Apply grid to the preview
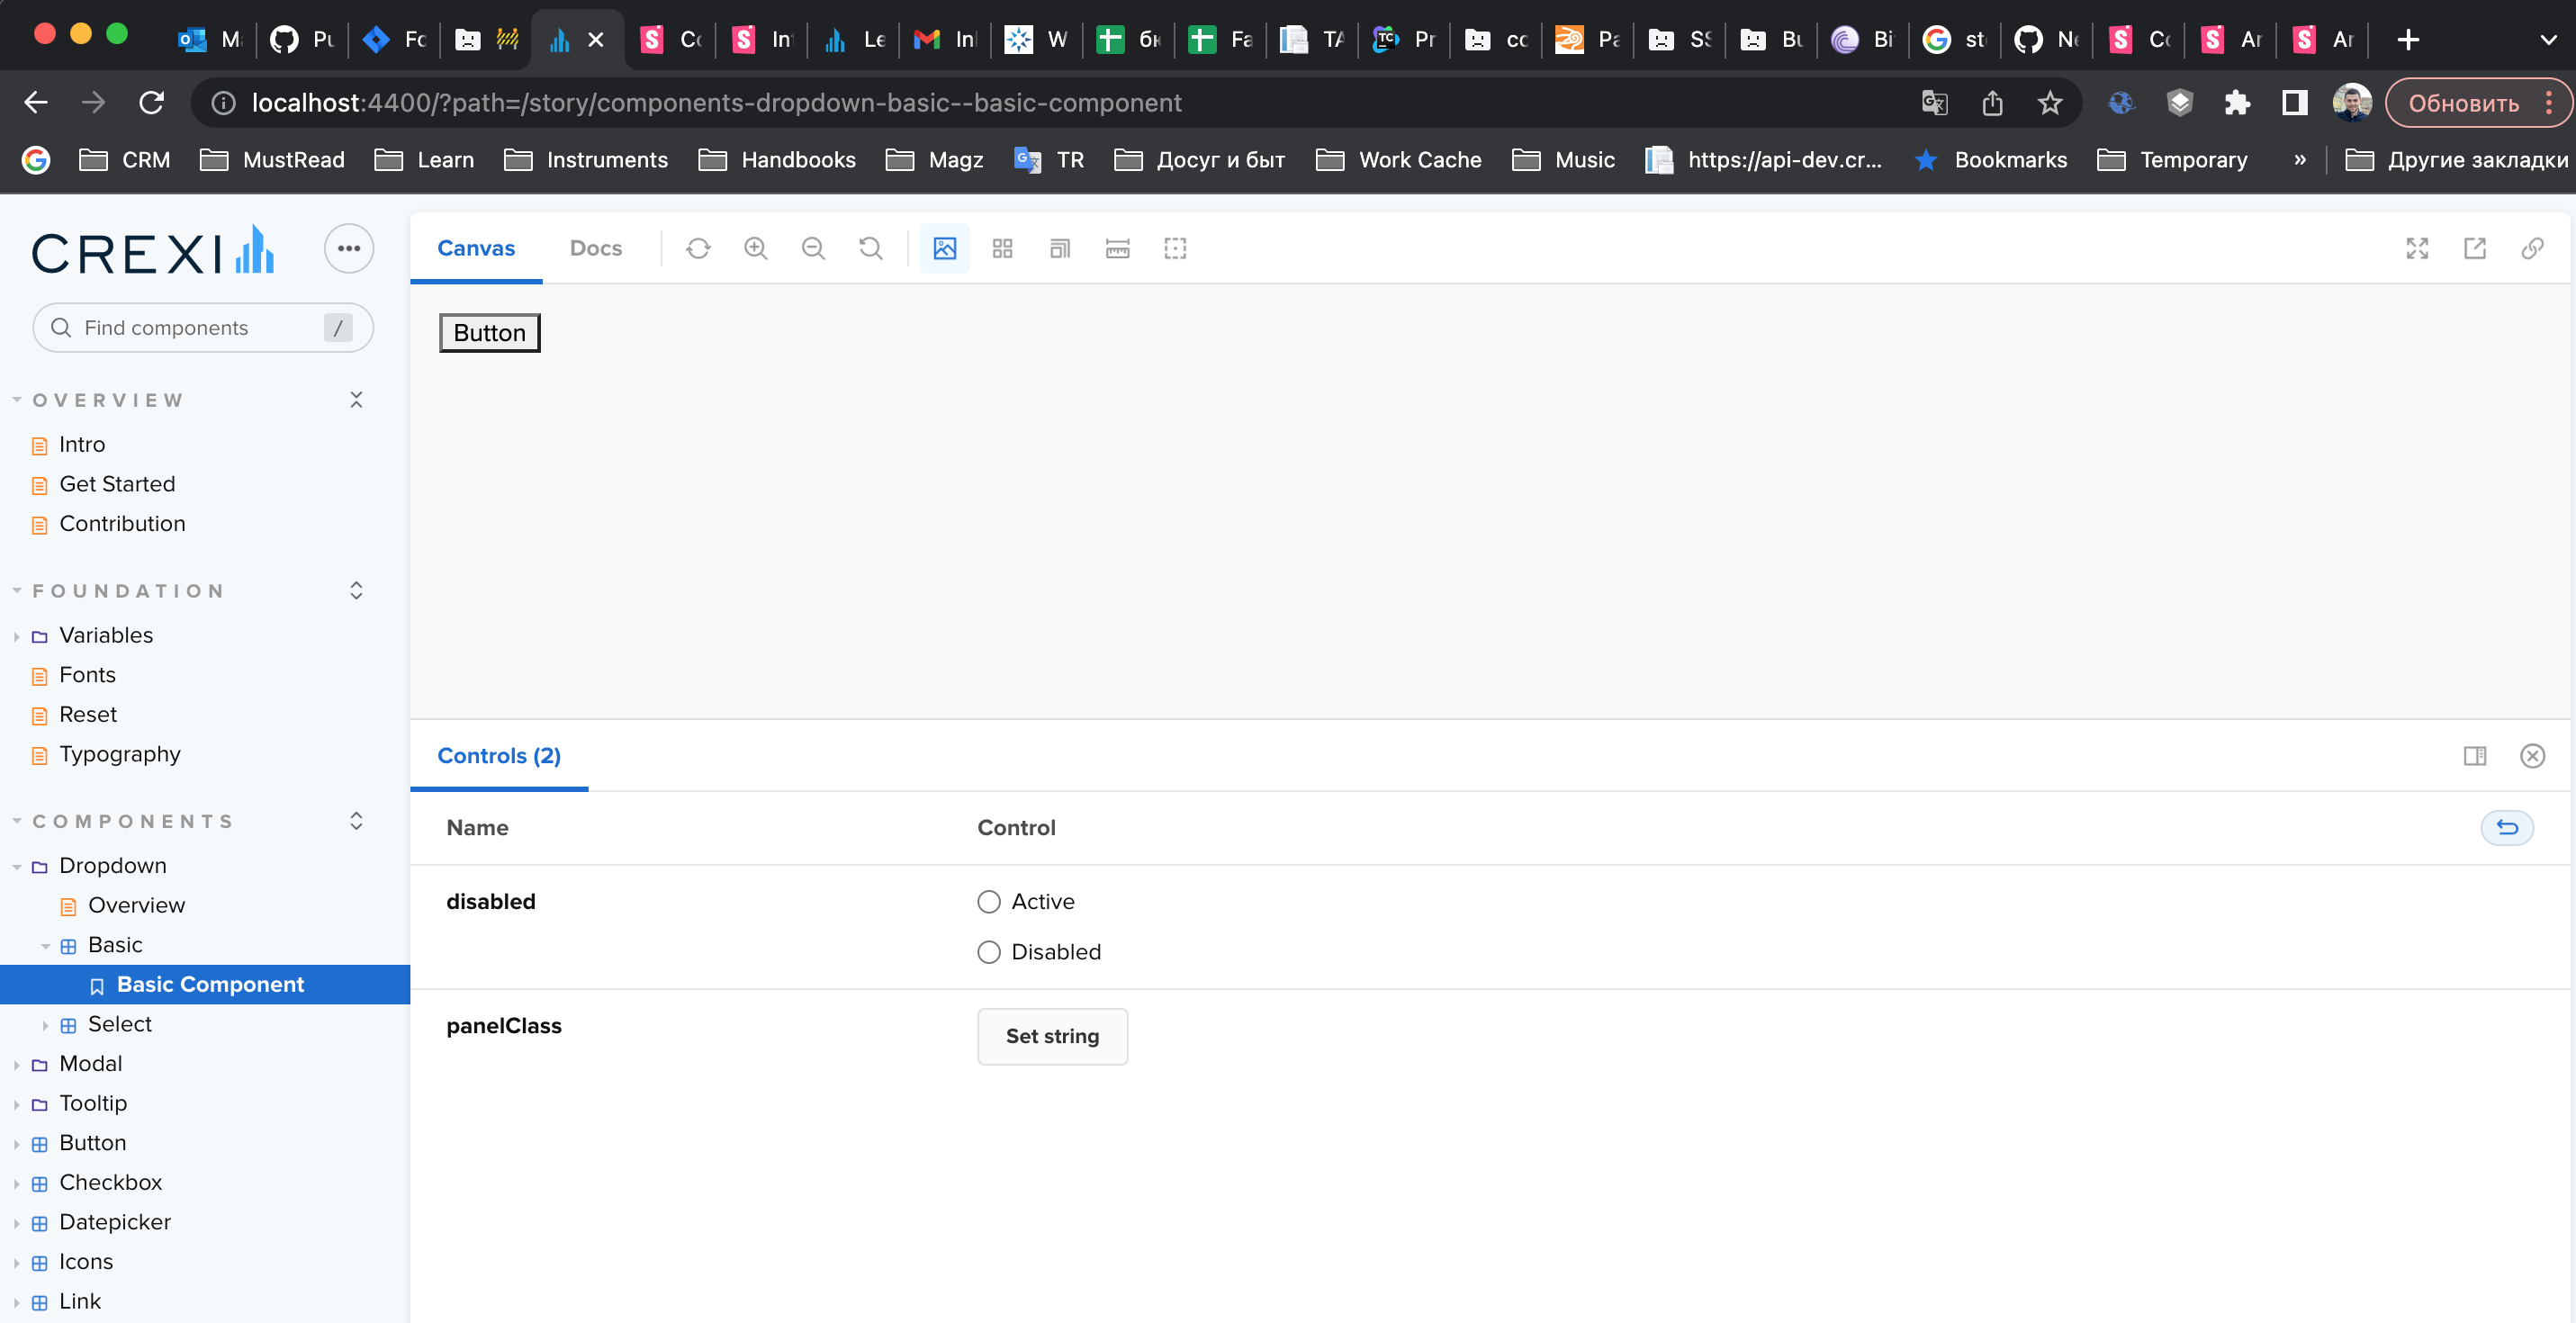The height and width of the screenshot is (1323, 2576). pyautogui.click(x=1002, y=248)
